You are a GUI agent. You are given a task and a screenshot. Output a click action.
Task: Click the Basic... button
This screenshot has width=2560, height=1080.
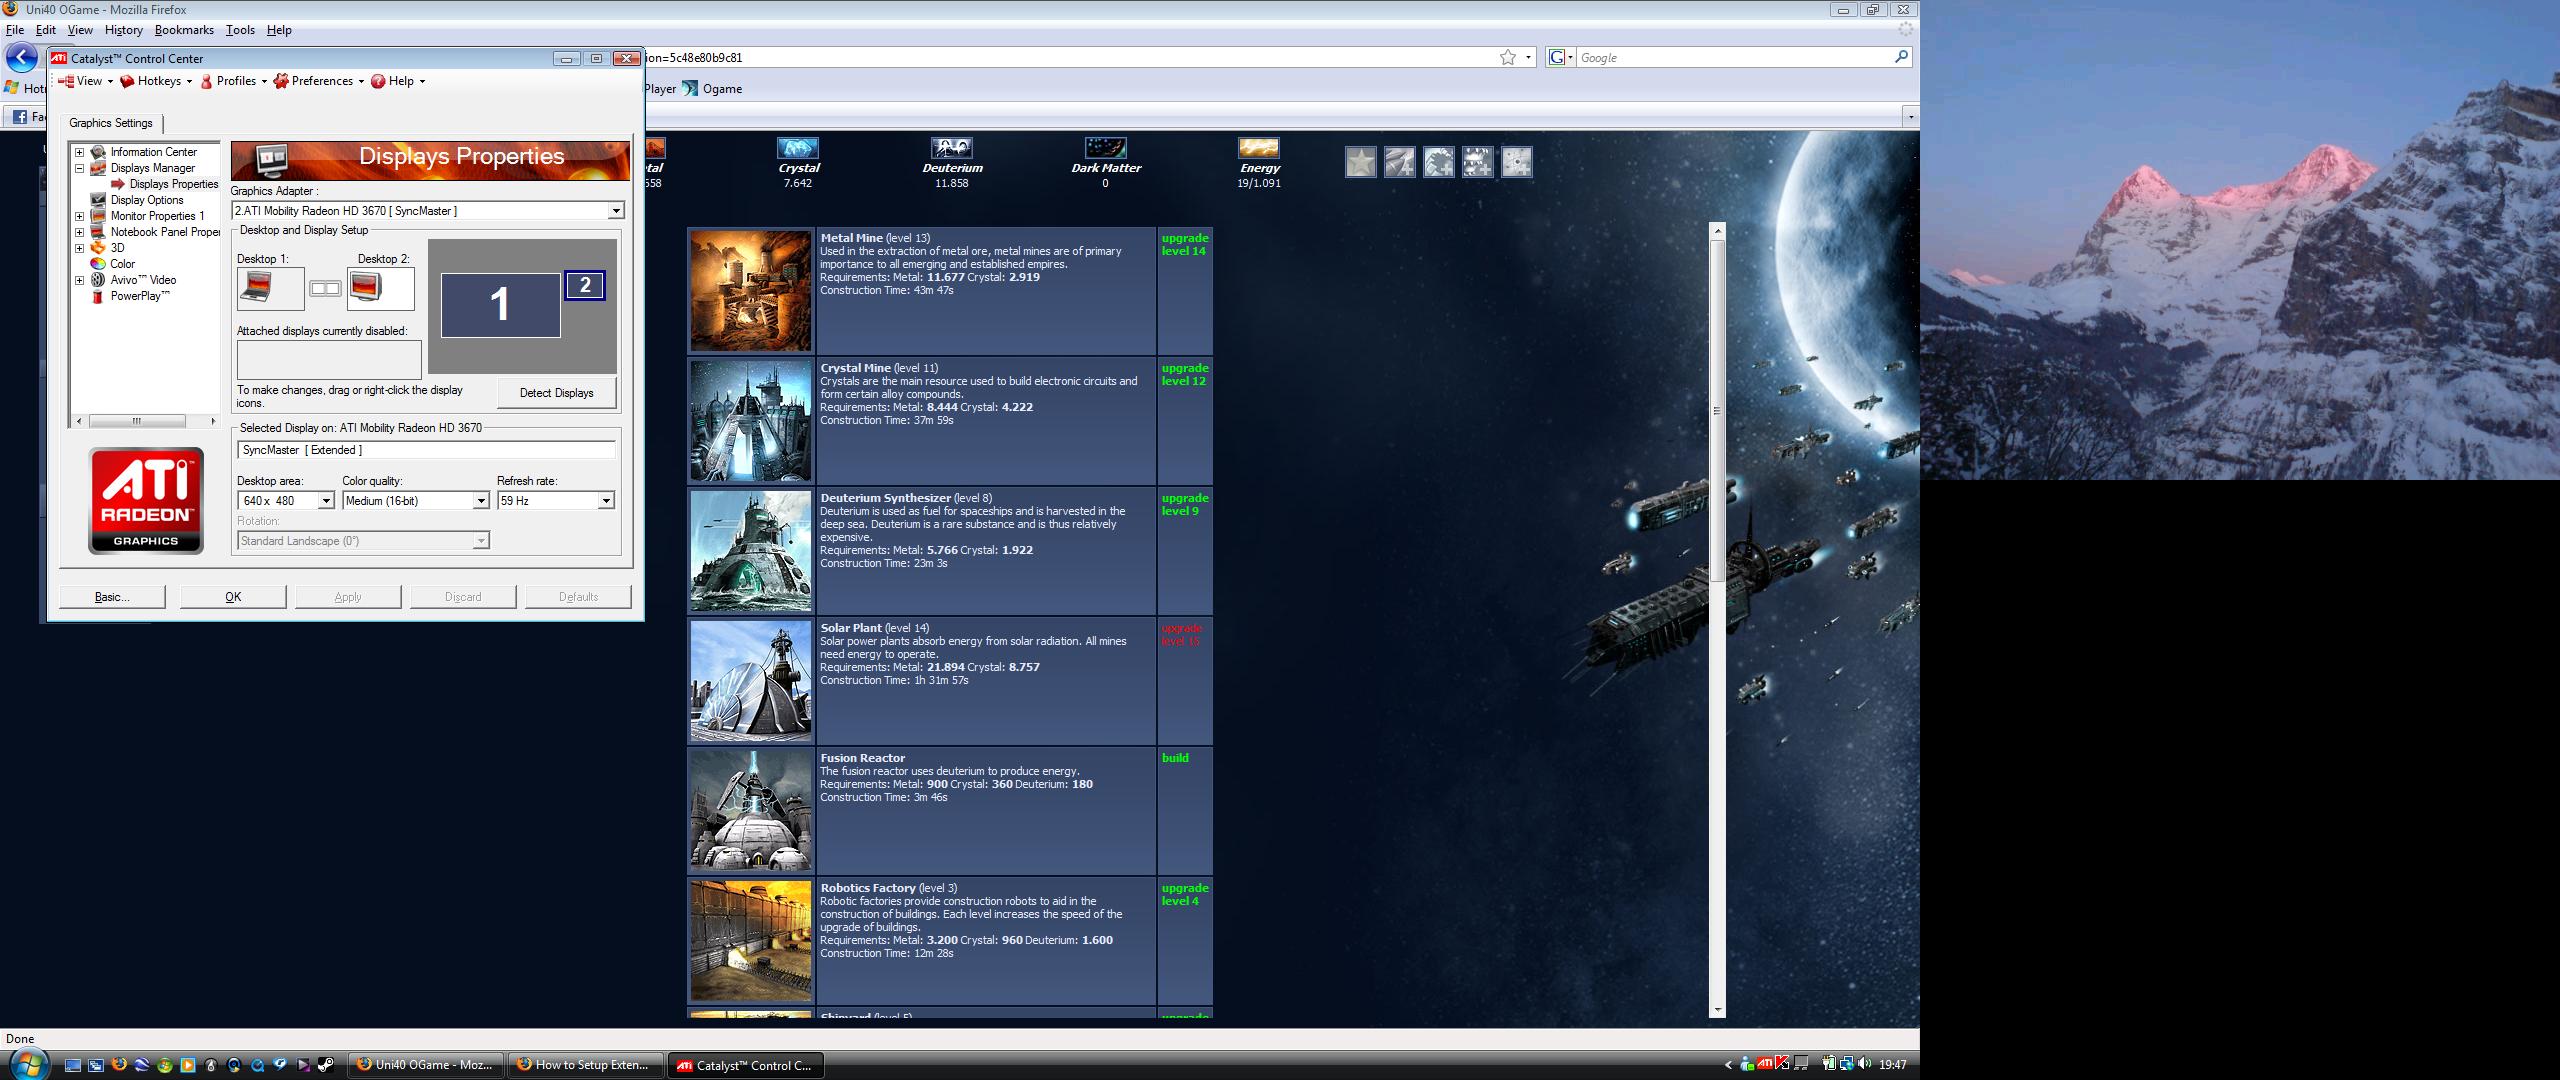pos(112,597)
